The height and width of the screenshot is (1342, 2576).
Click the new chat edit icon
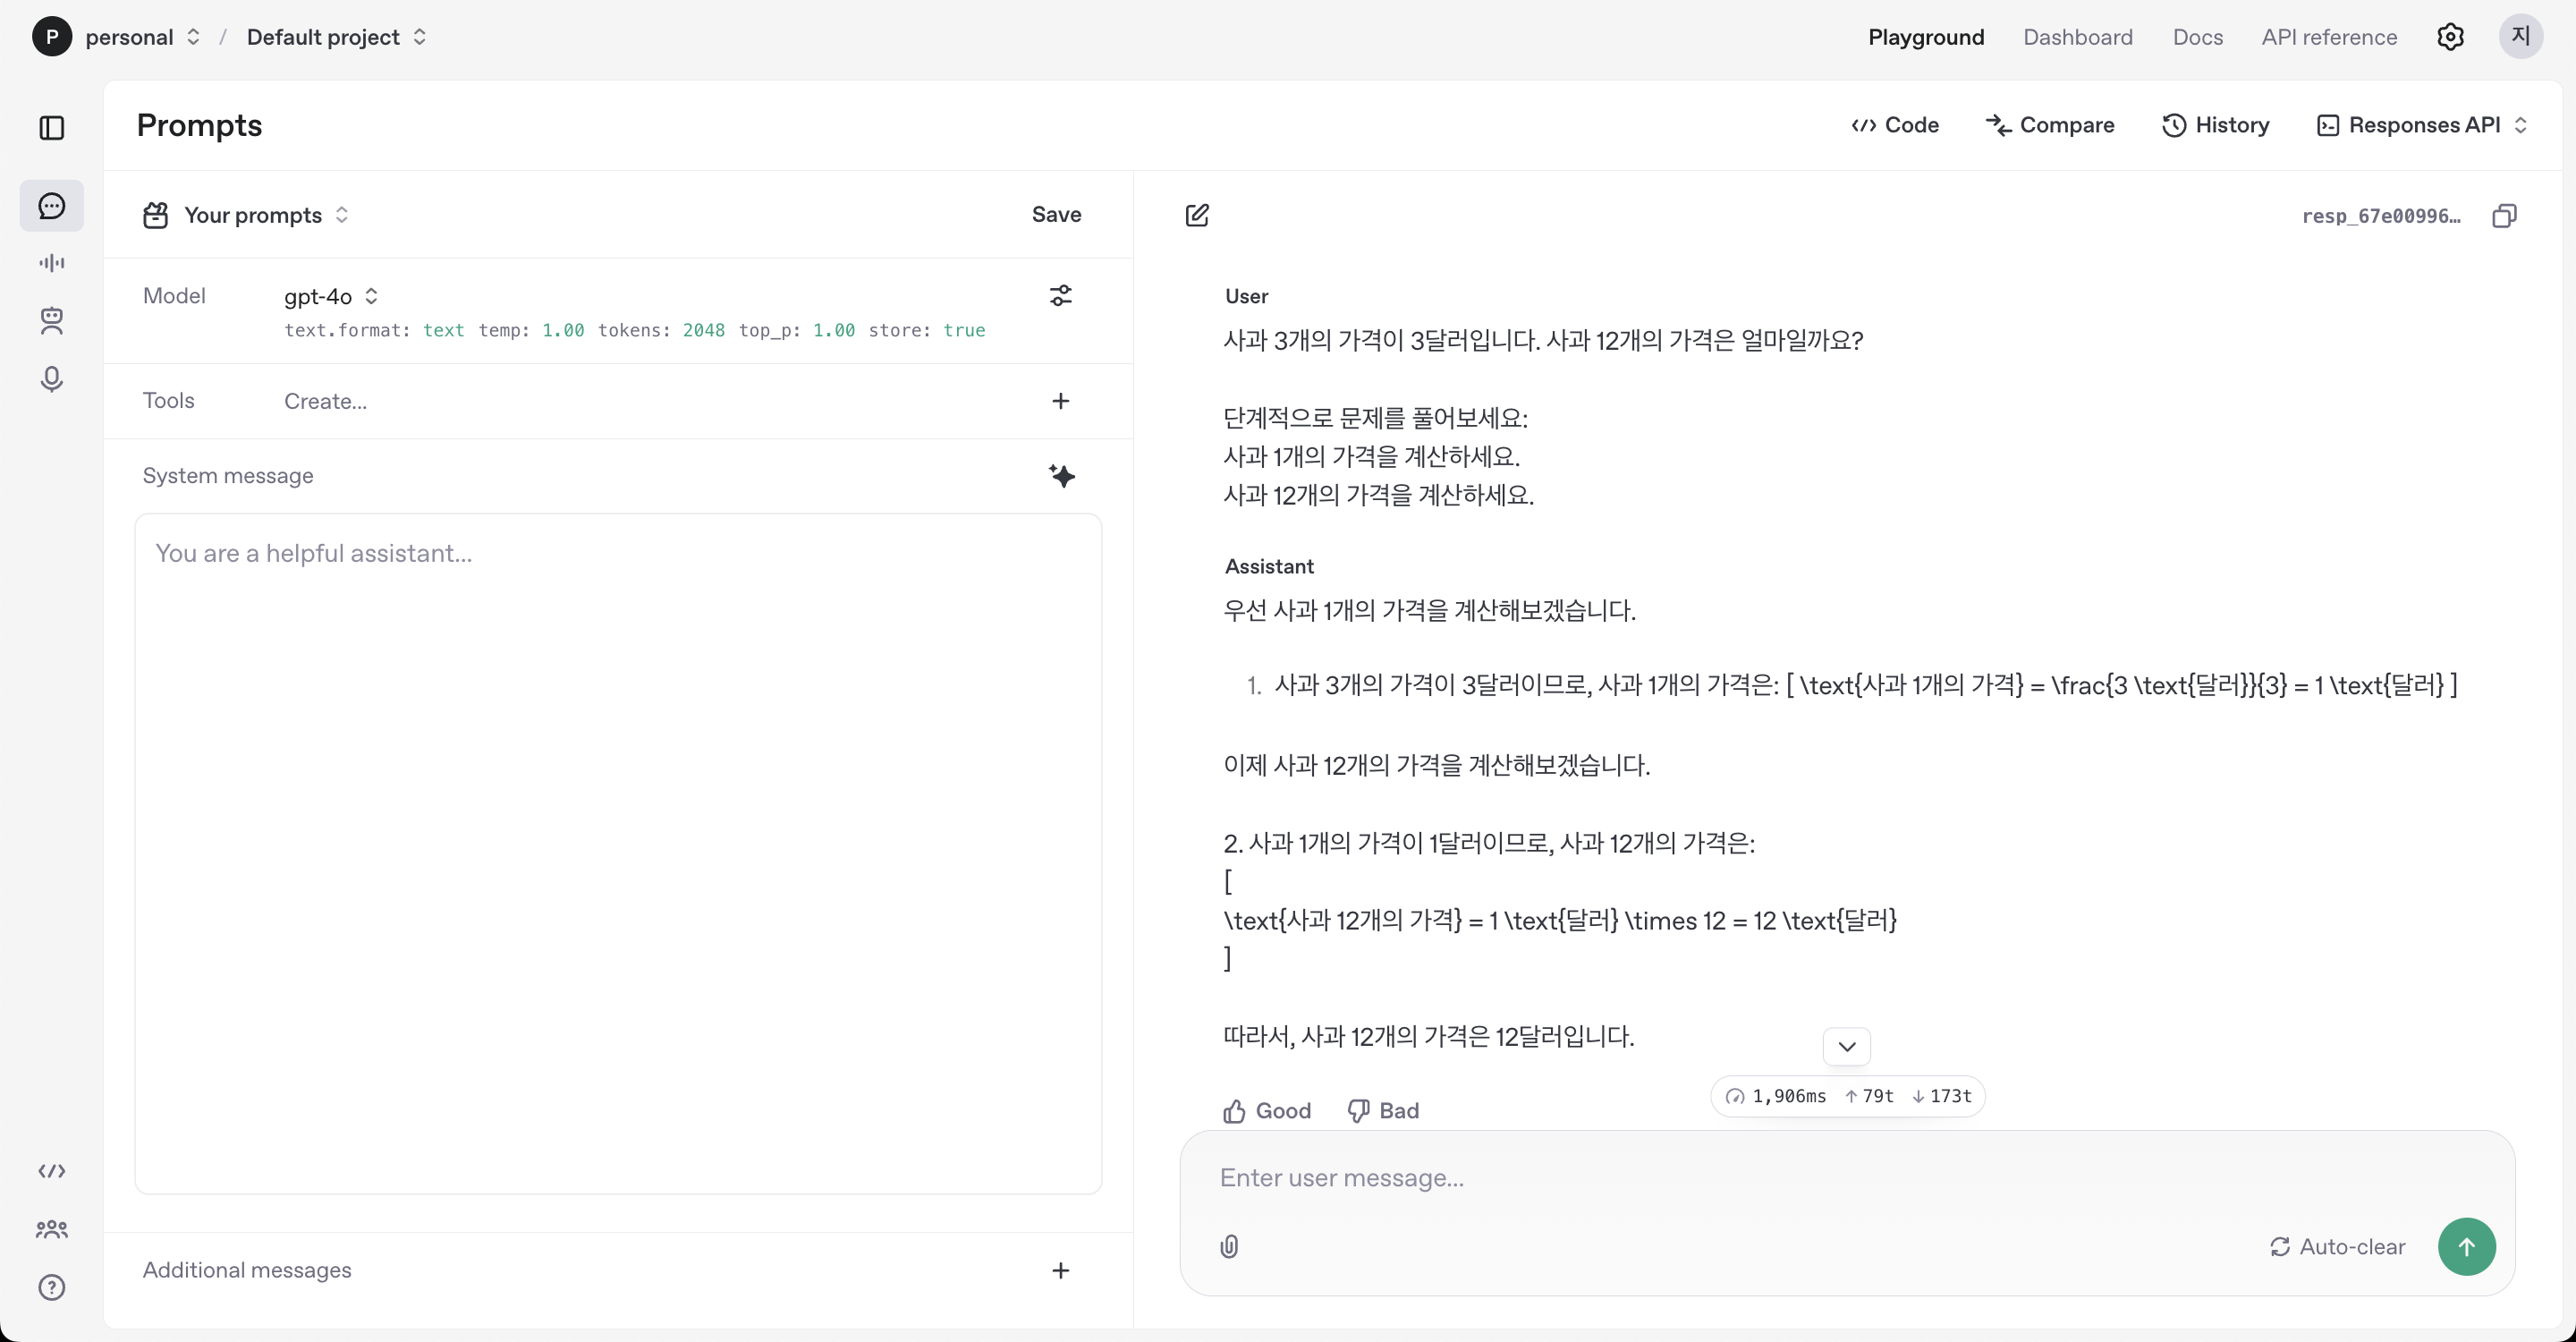click(x=1197, y=215)
